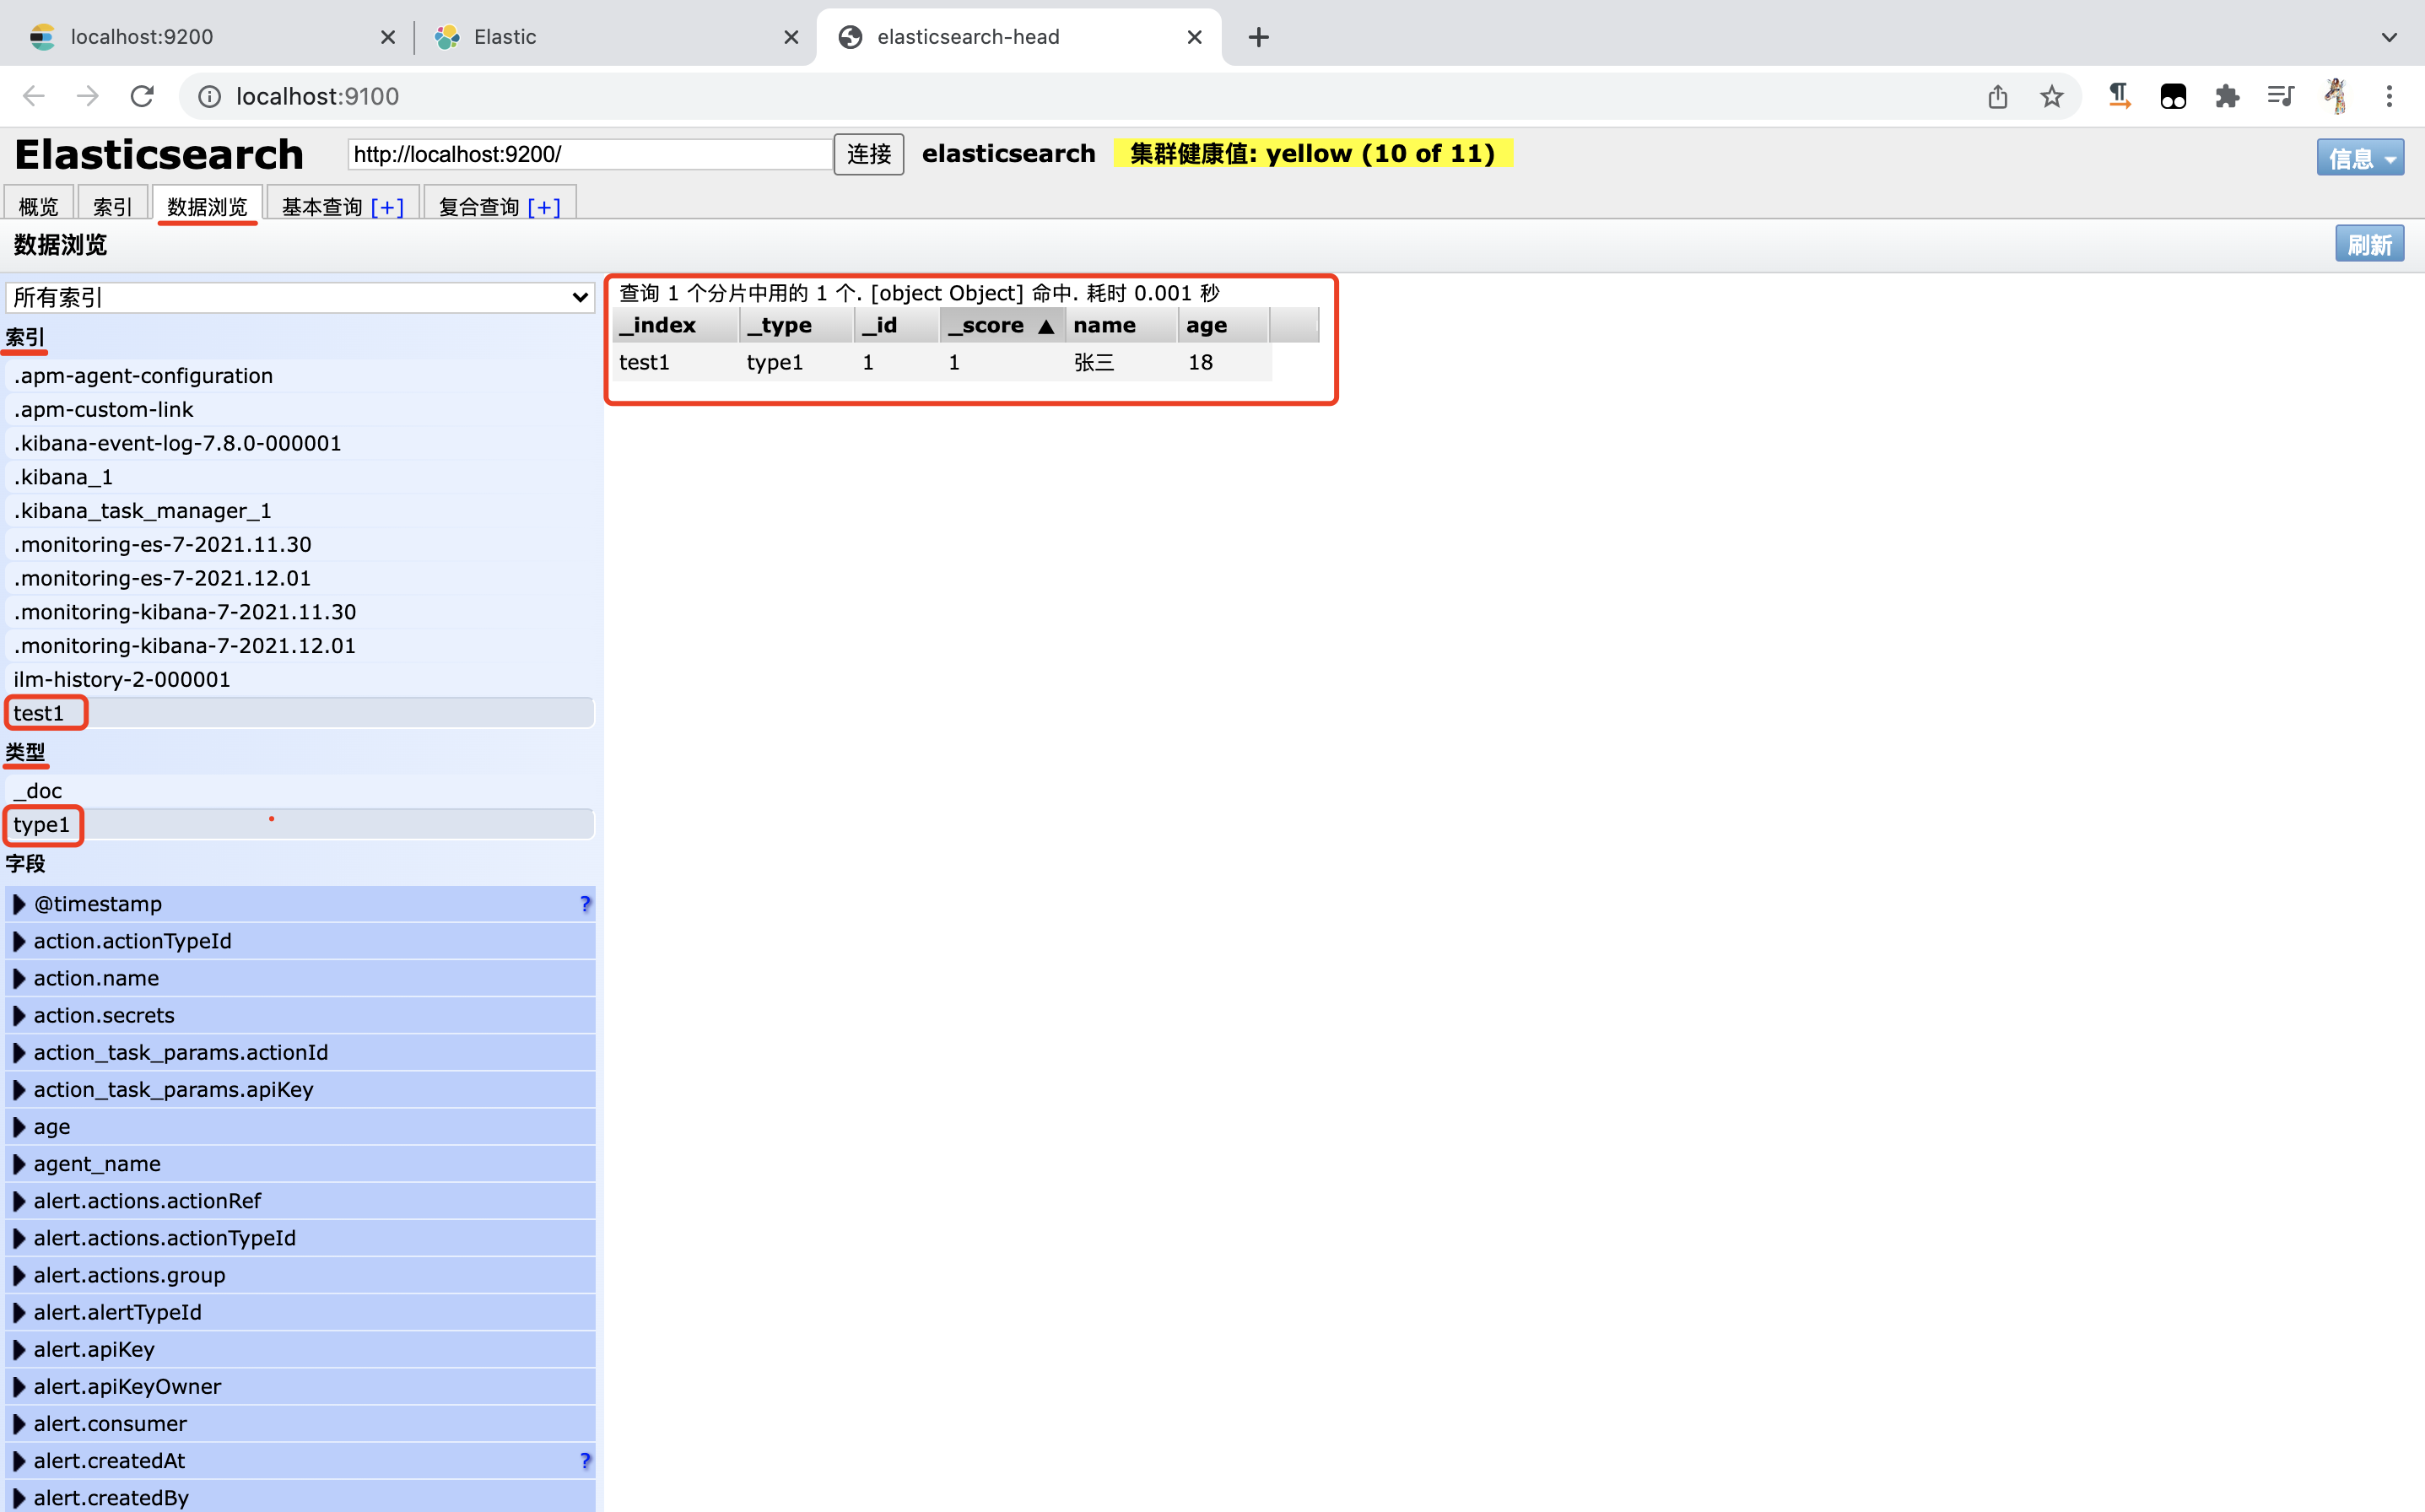The image size is (2425, 1512).
Task: Go back in browser history
Action: click(34, 96)
